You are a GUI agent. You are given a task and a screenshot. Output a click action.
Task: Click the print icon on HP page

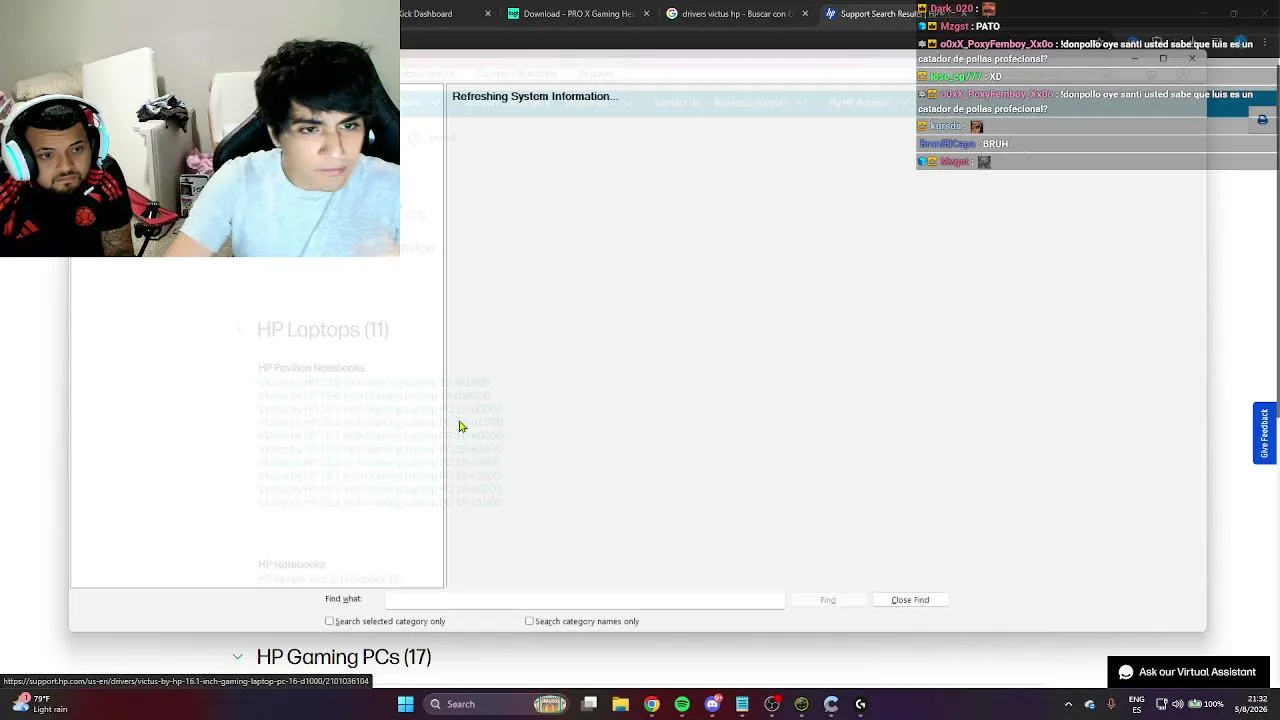(x=1262, y=120)
